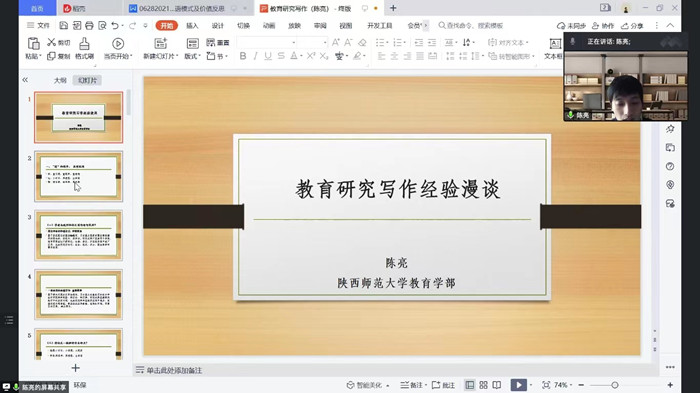This screenshot has height=393, width=700.
Task: Align text right in paragraph group
Action: click(x=407, y=56)
